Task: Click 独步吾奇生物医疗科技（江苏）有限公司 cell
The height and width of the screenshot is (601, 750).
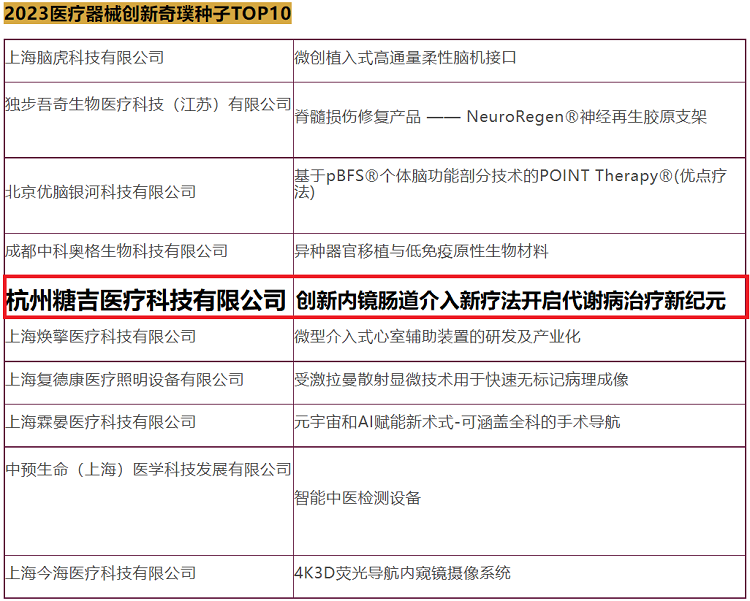Action: coord(149,120)
